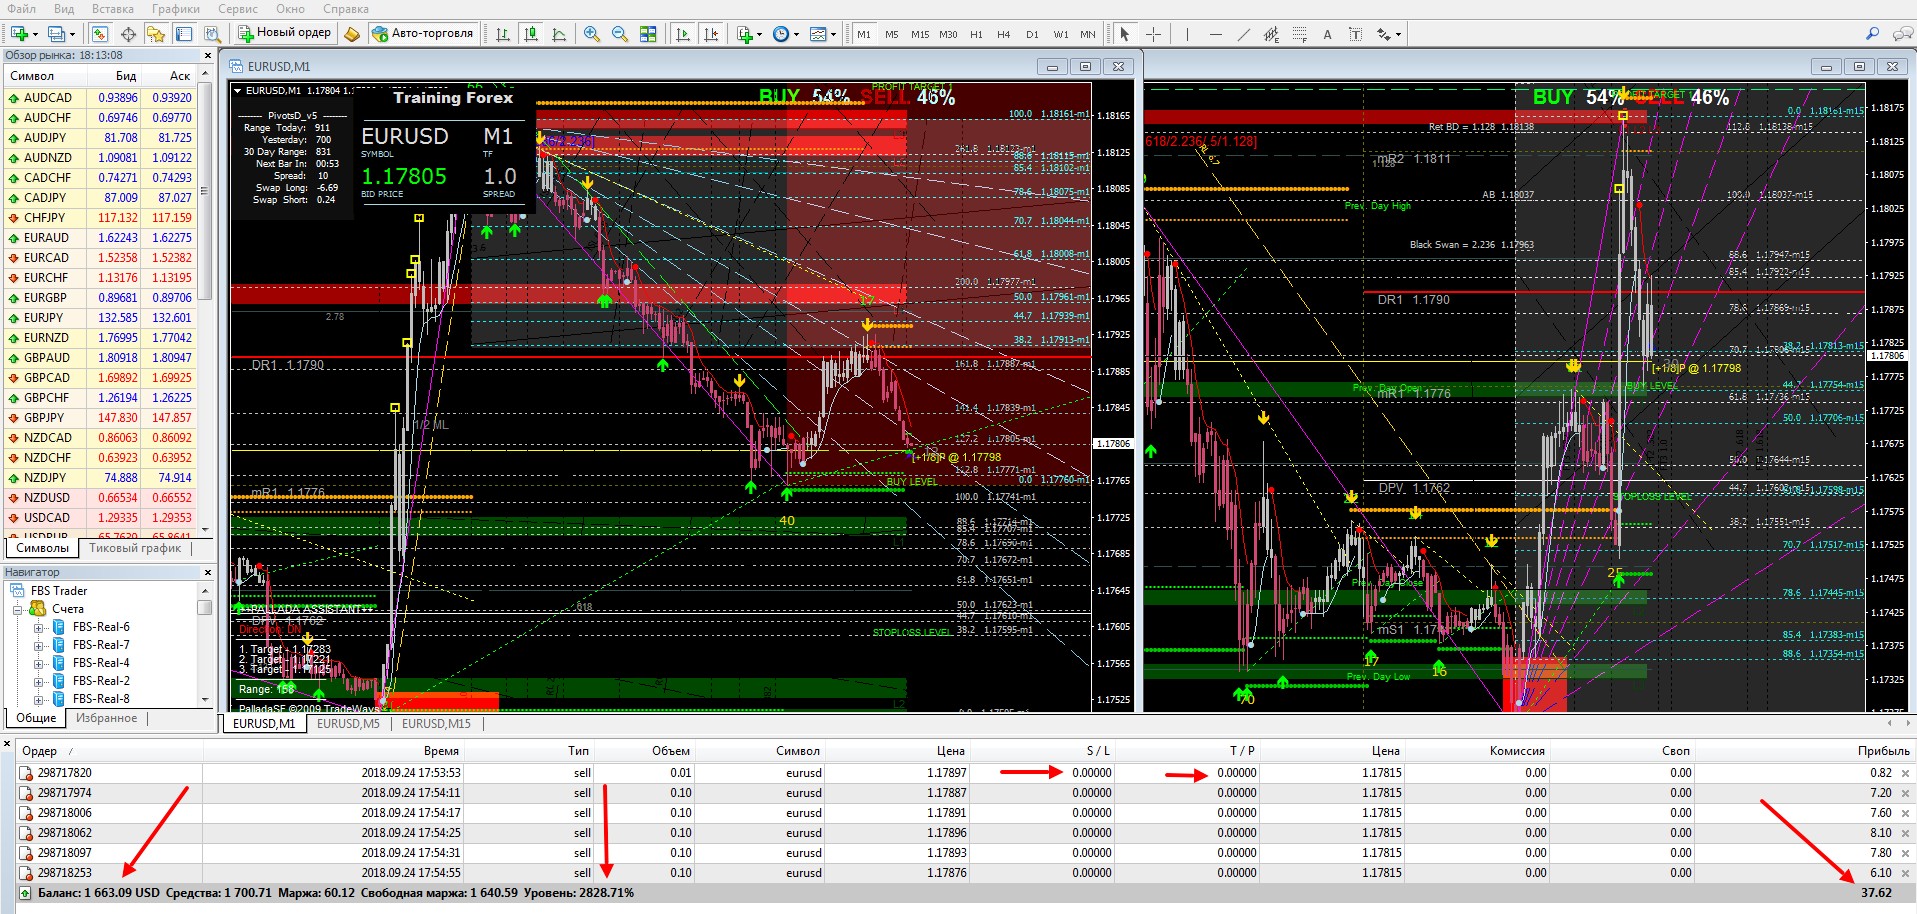This screenshot has height=914, width=1917.
Task: Expand the FBS-Real-7 account node
Action: (x=39, y=646)
